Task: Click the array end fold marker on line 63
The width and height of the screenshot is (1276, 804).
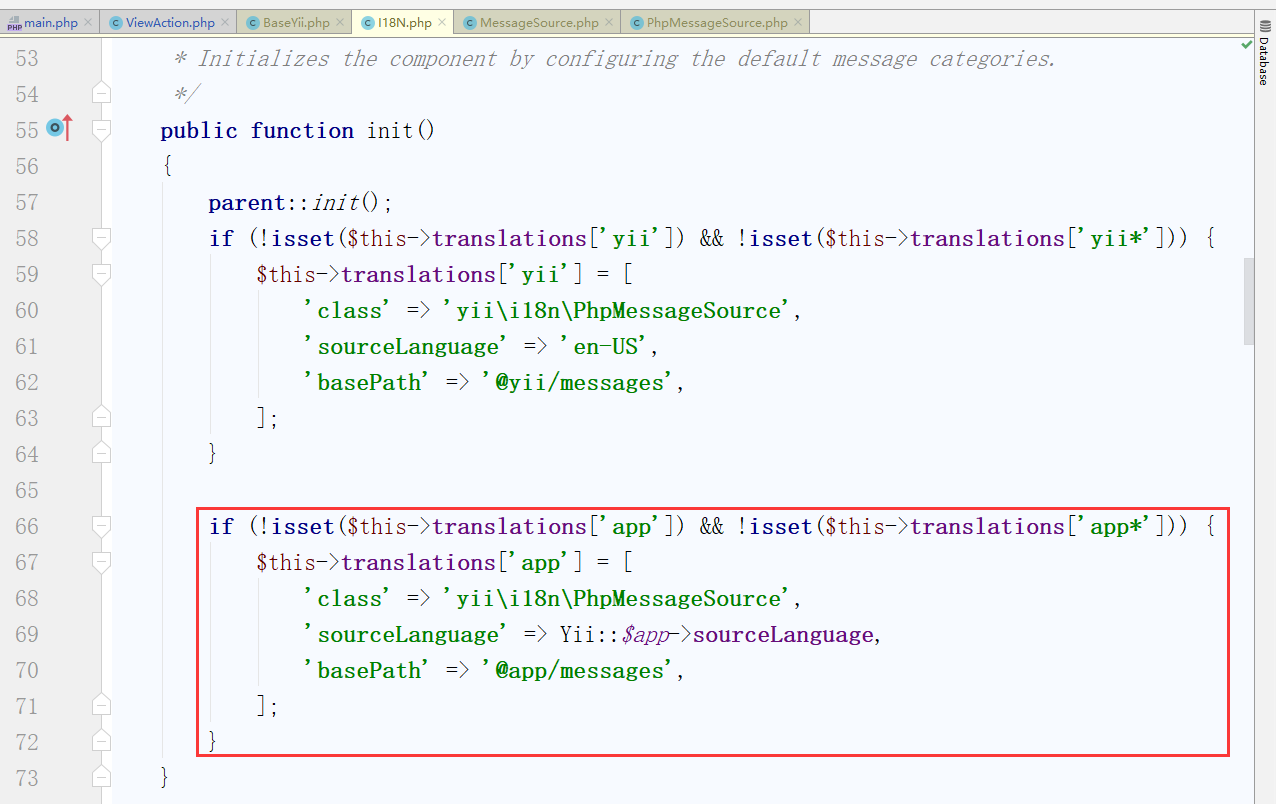Action: tap(101, 418)
